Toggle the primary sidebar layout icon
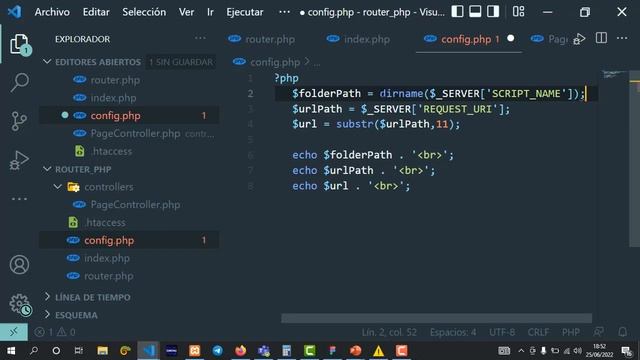Viewport: 640px width, 360px height. (x=457, y=11)
